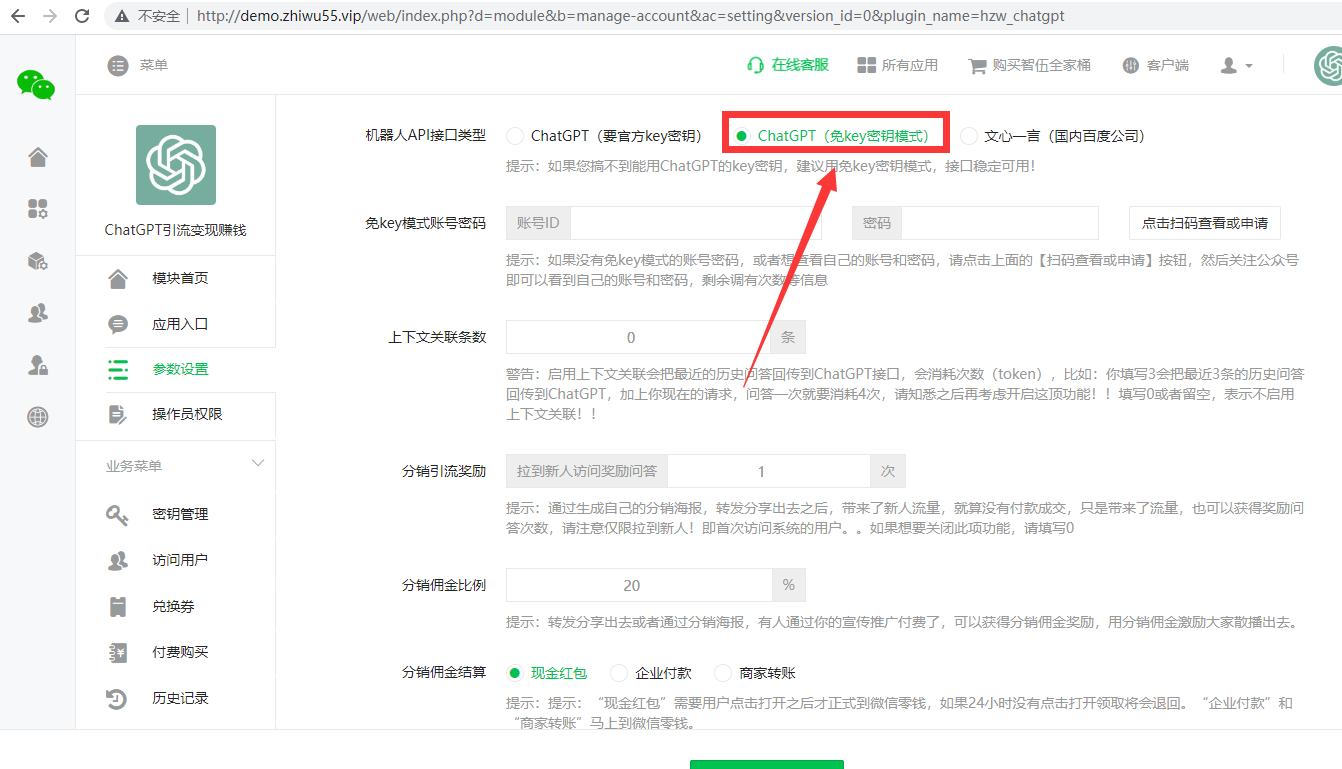Focus the 拉到新人访问奖励问答 input field
This screenshot has height=769, width=1342.
click(x=769, y=471)
